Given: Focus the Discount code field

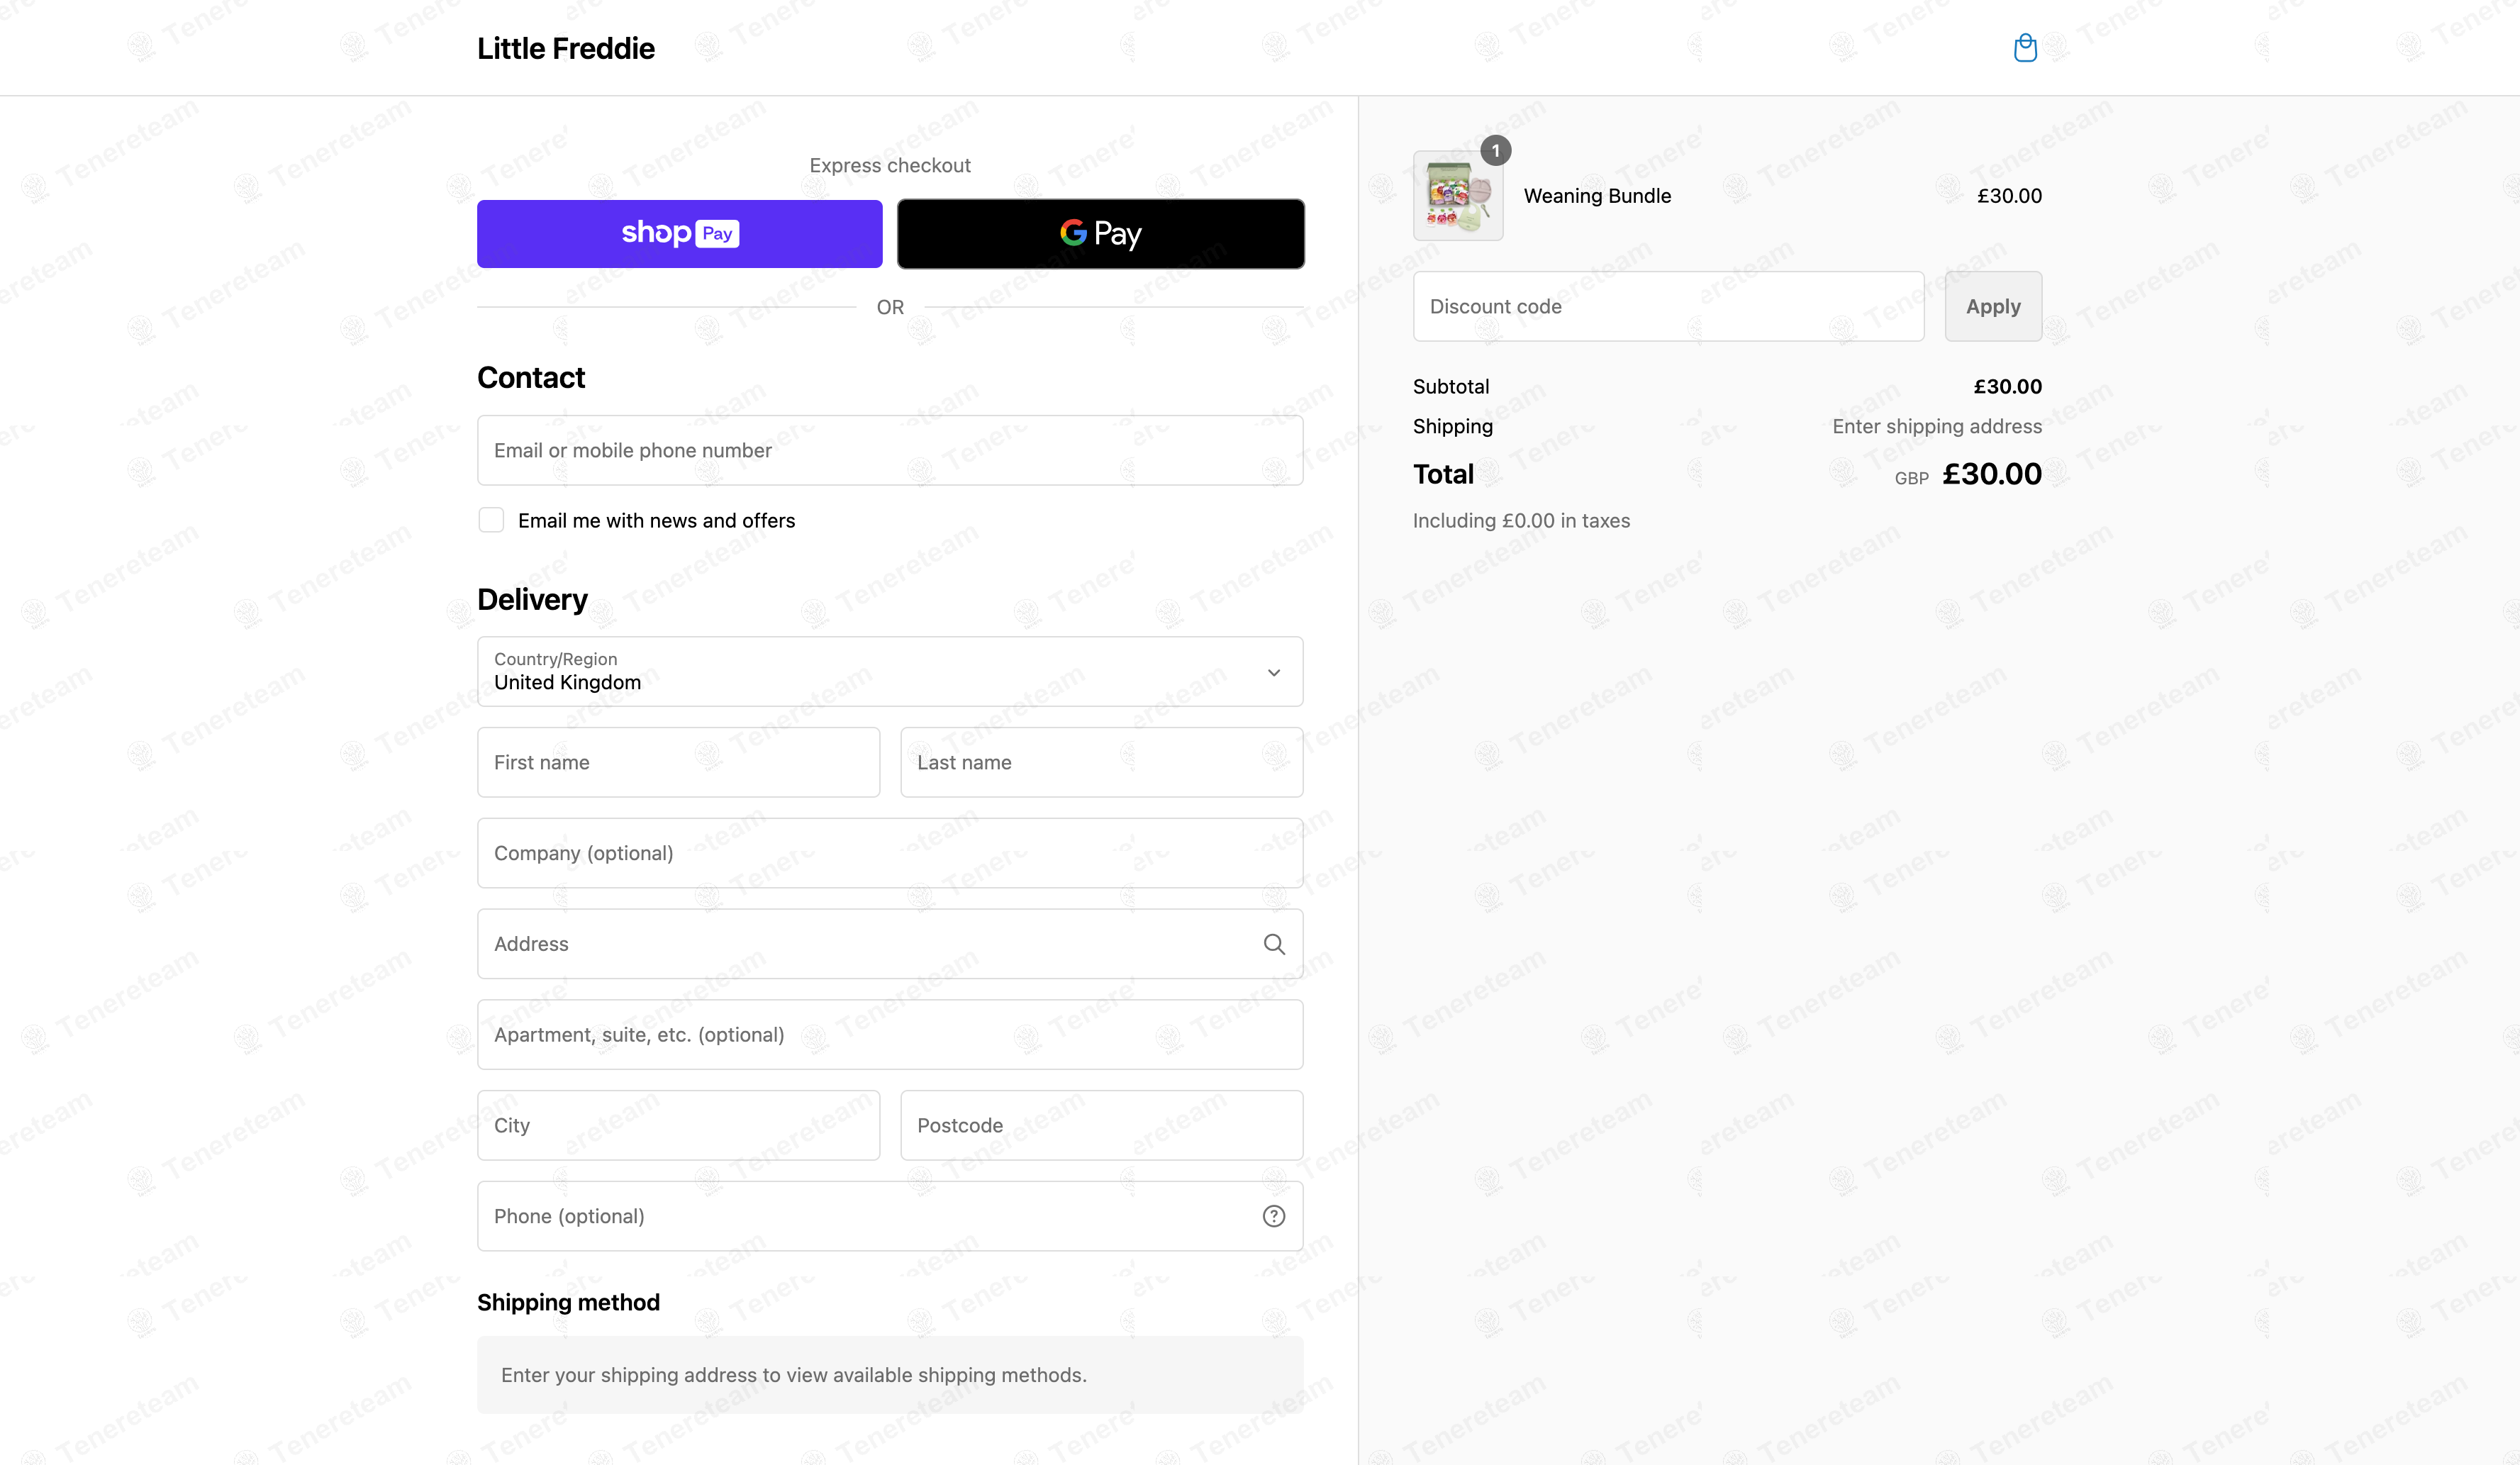Looking at the screenshot, I should pos(1668,306).
